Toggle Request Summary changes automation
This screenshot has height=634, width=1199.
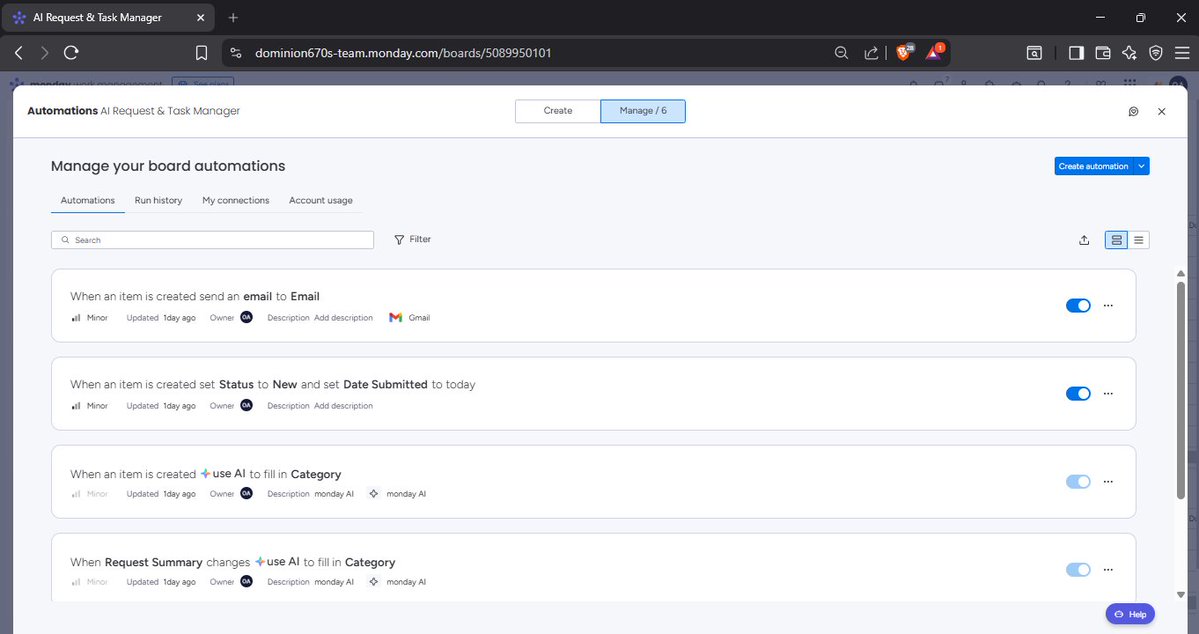click(x=1078, y=570)
